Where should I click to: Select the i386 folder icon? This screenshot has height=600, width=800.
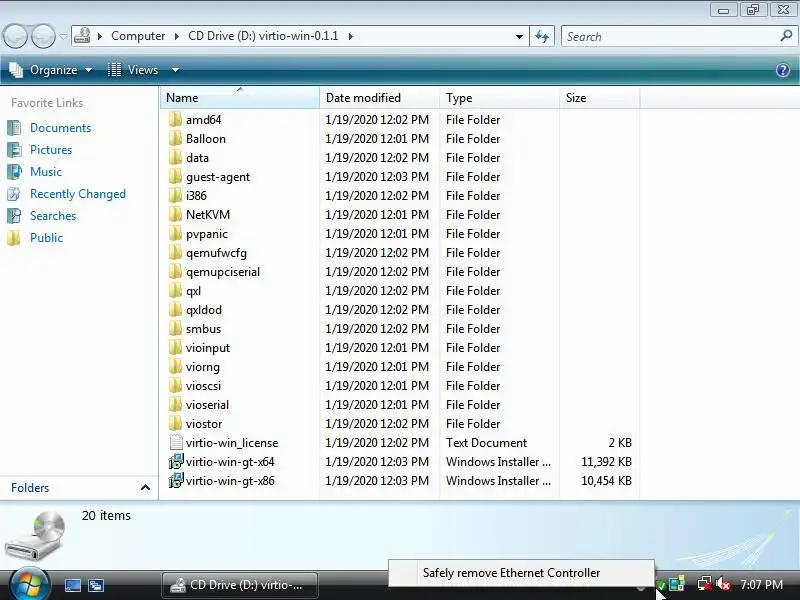pyautogui.click(x=175, y=196)
